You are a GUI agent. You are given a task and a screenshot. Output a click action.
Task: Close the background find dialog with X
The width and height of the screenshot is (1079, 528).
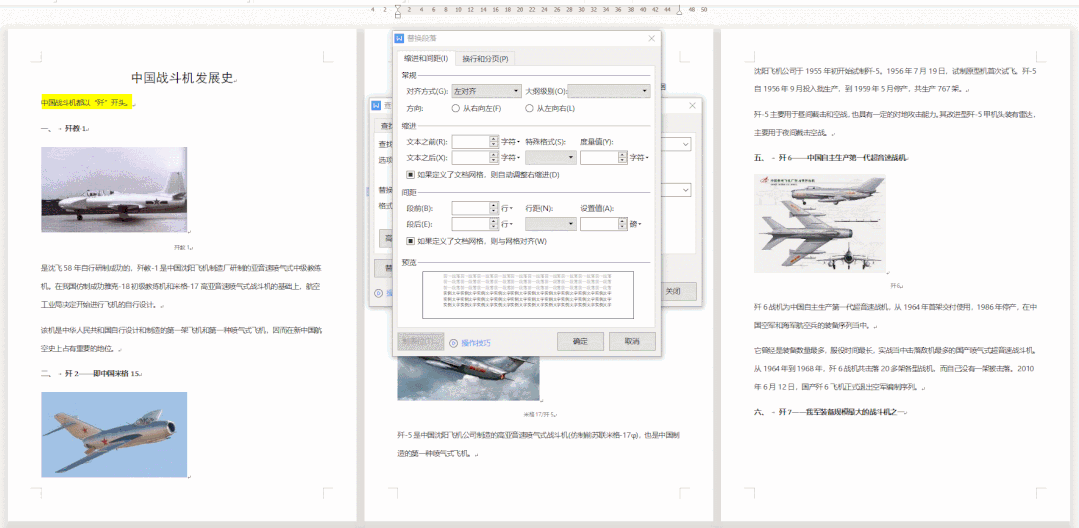pyautogui.click(x=692, y=105)
